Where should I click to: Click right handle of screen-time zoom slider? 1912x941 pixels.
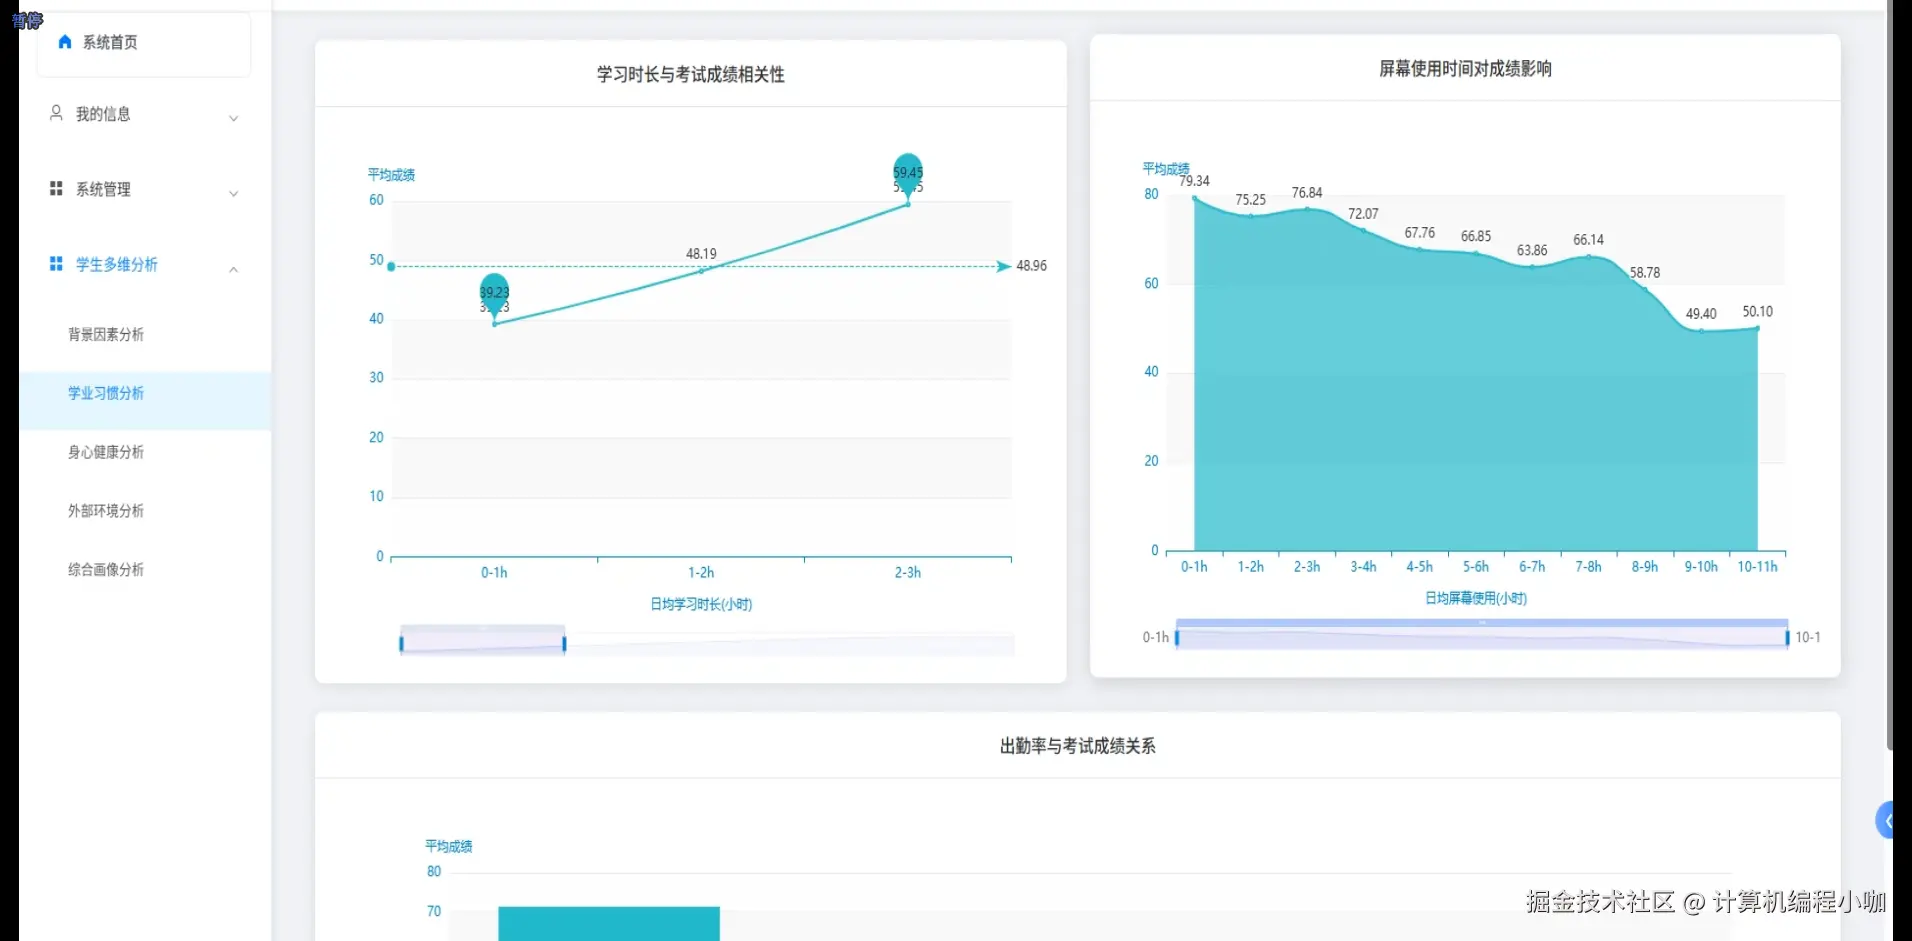(x=1787, y=637)
